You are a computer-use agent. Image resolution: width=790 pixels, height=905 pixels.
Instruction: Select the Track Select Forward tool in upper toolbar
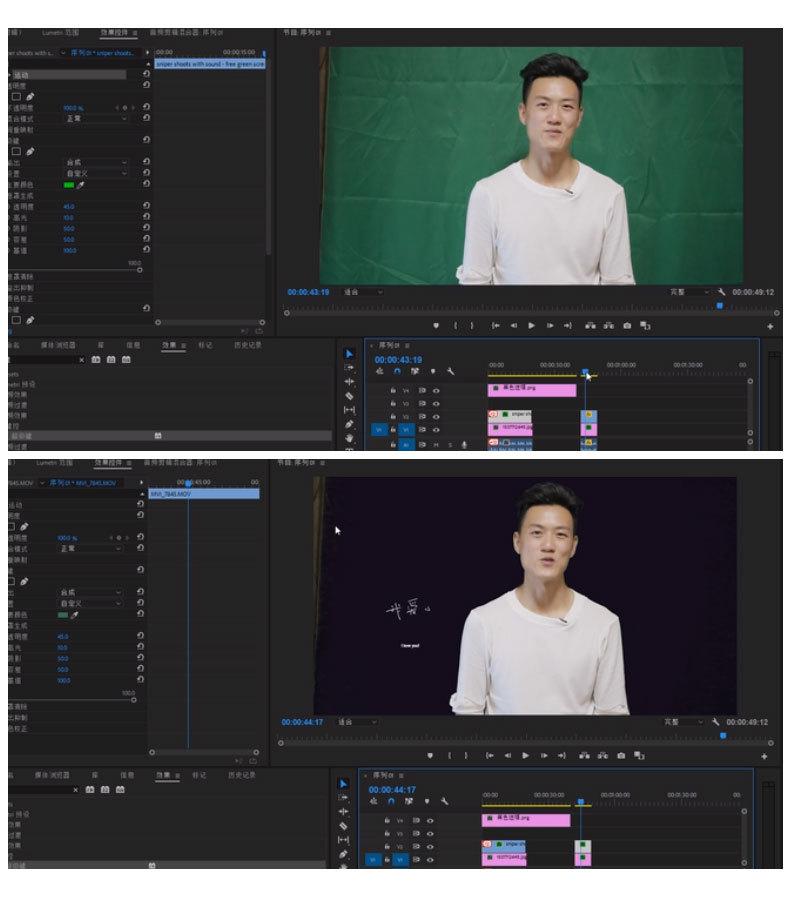pyautogui.click(x=349, y=368)
